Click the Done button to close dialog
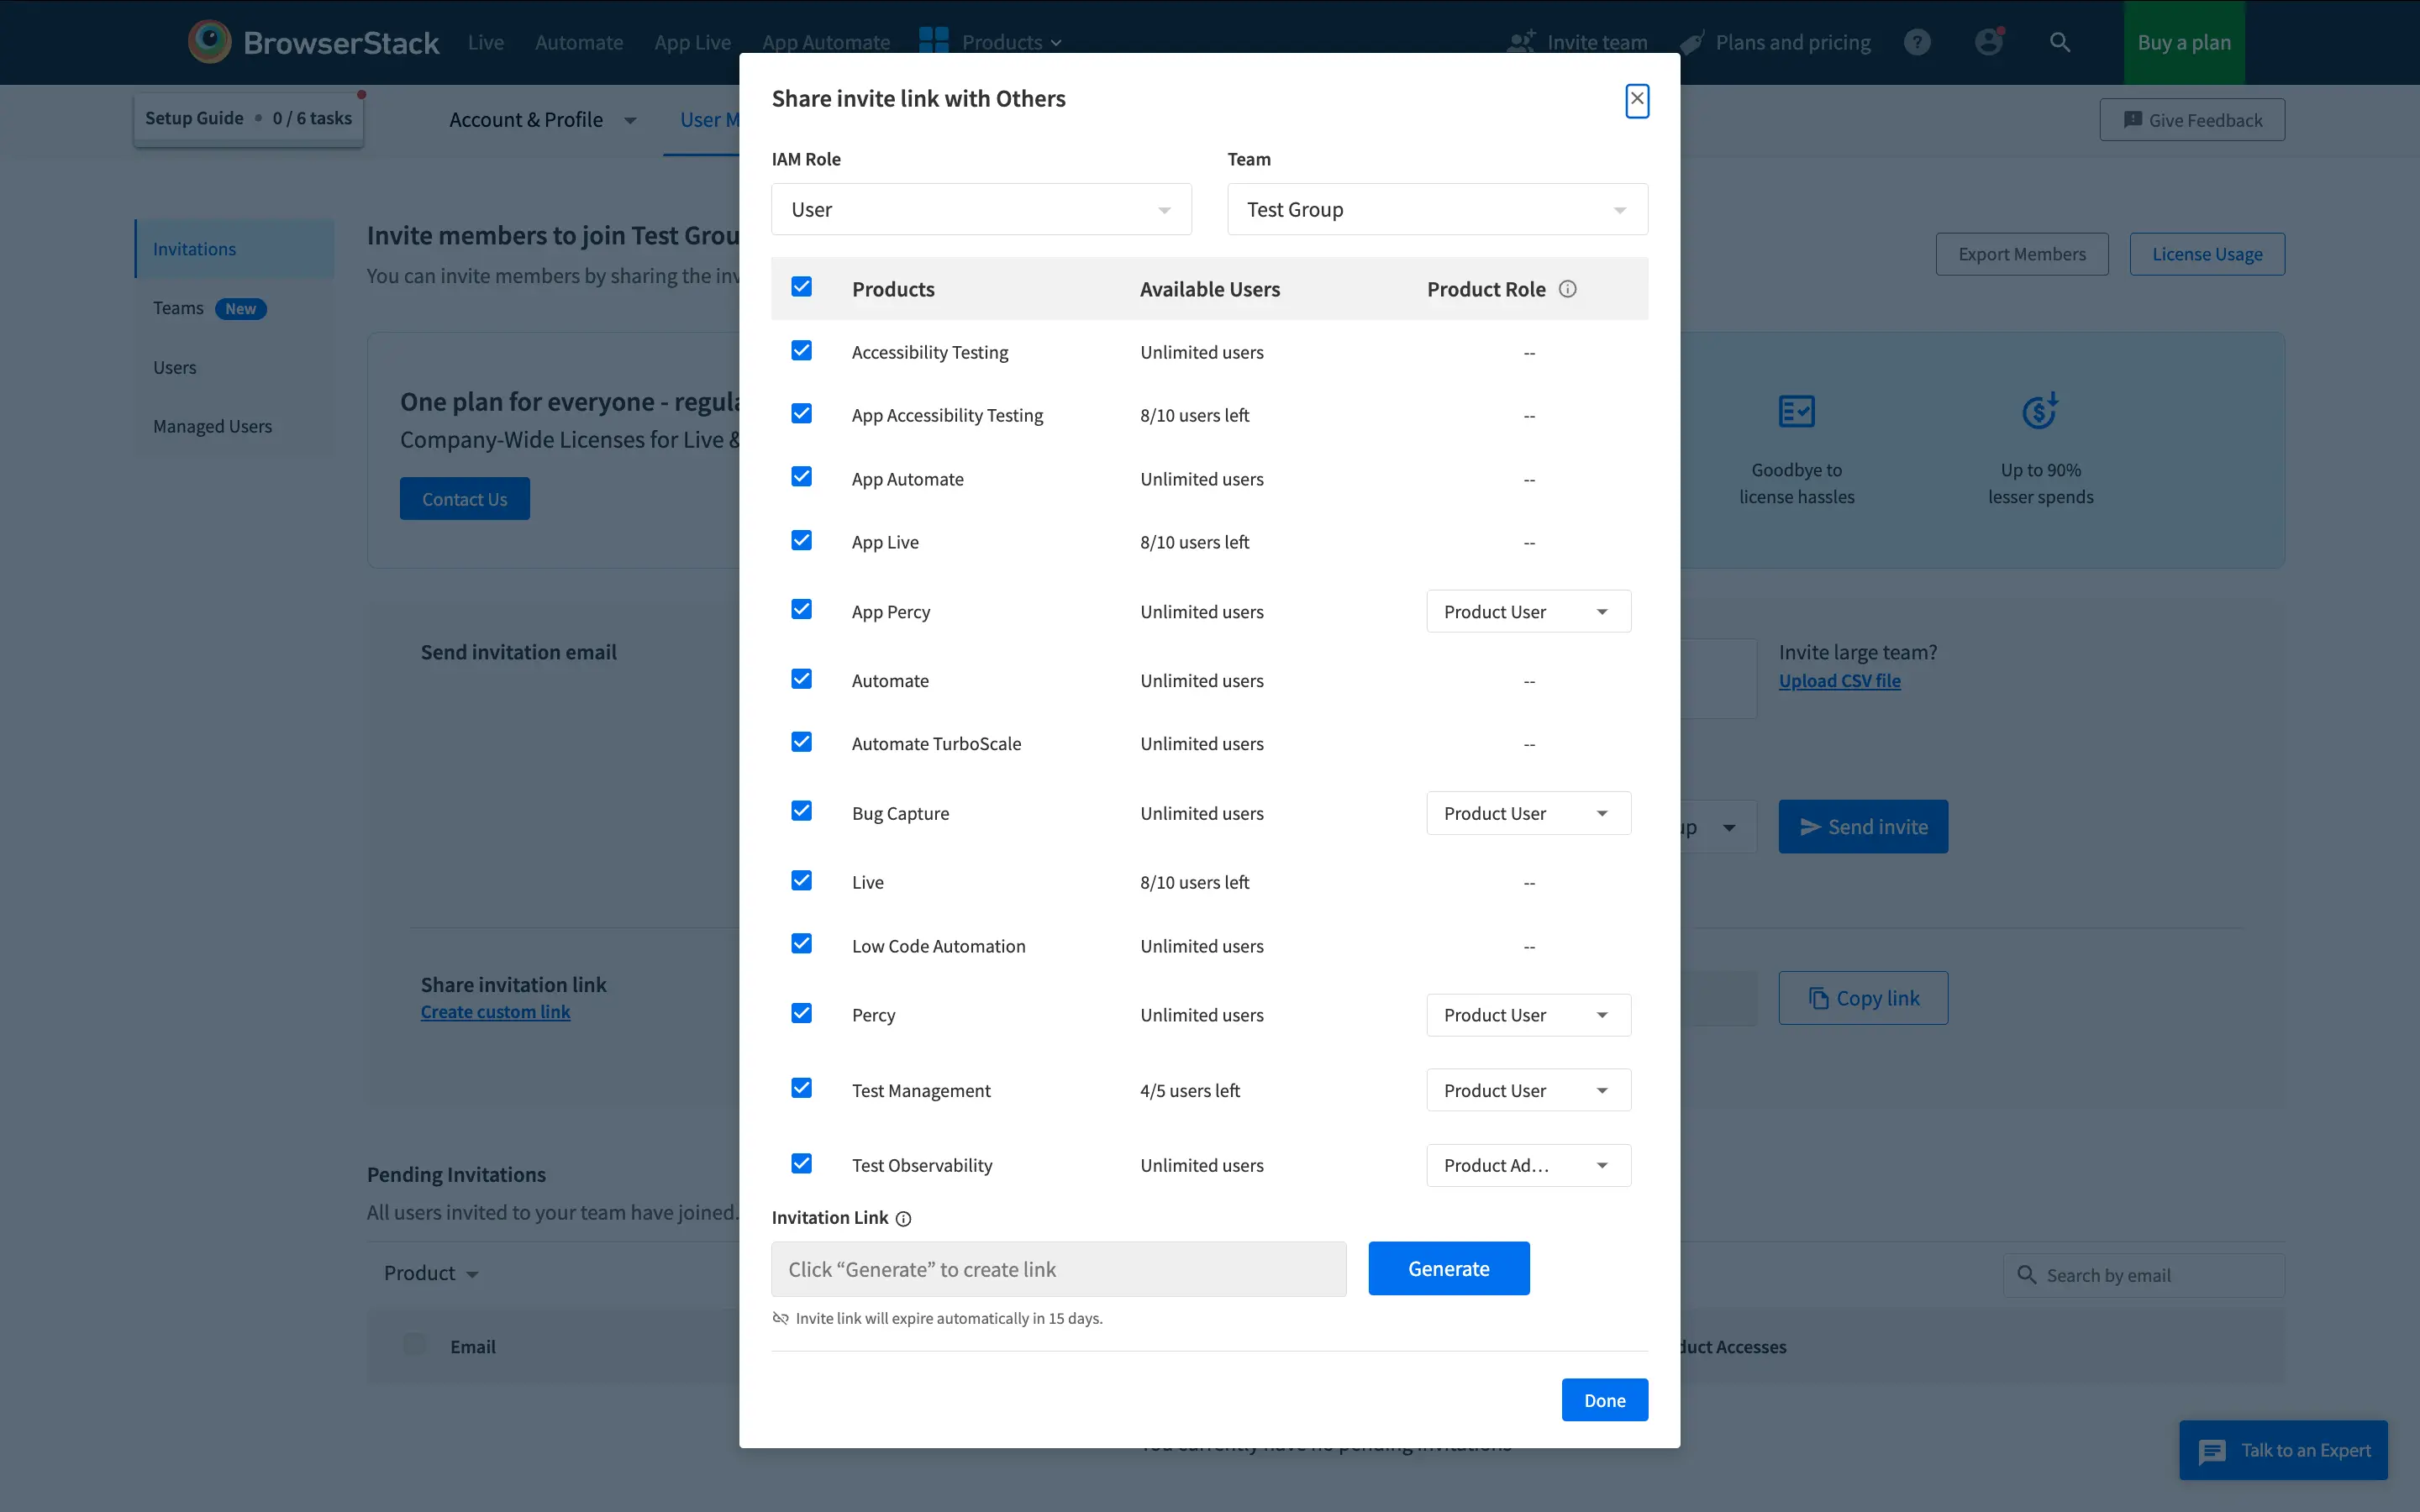 coord(1603,1399)
